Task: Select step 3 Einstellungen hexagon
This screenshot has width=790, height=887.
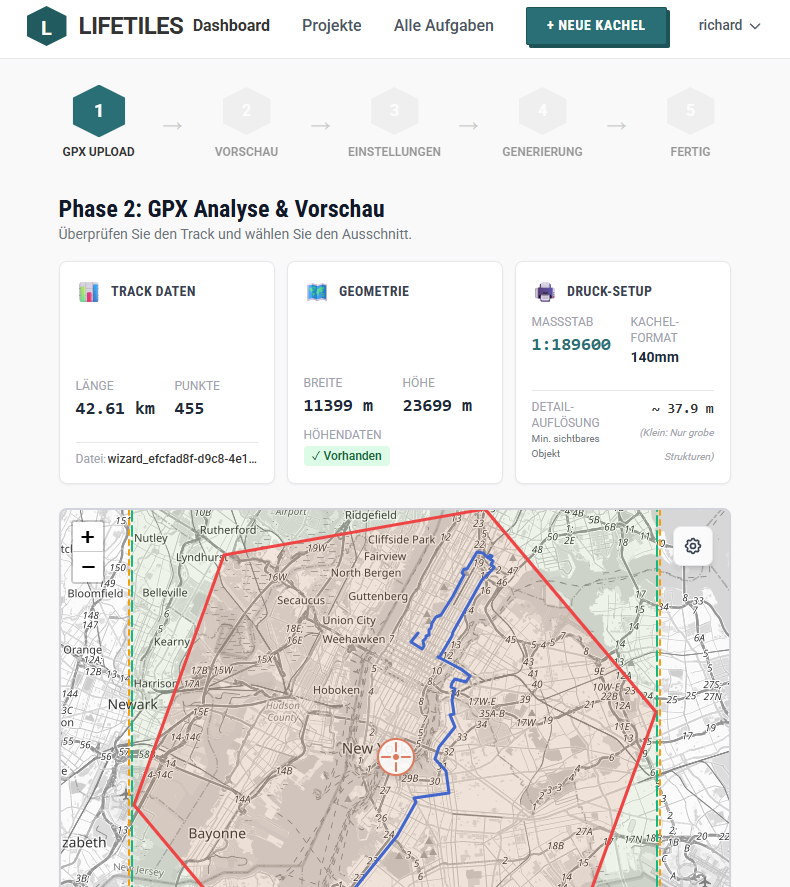Action: [395, 111]
